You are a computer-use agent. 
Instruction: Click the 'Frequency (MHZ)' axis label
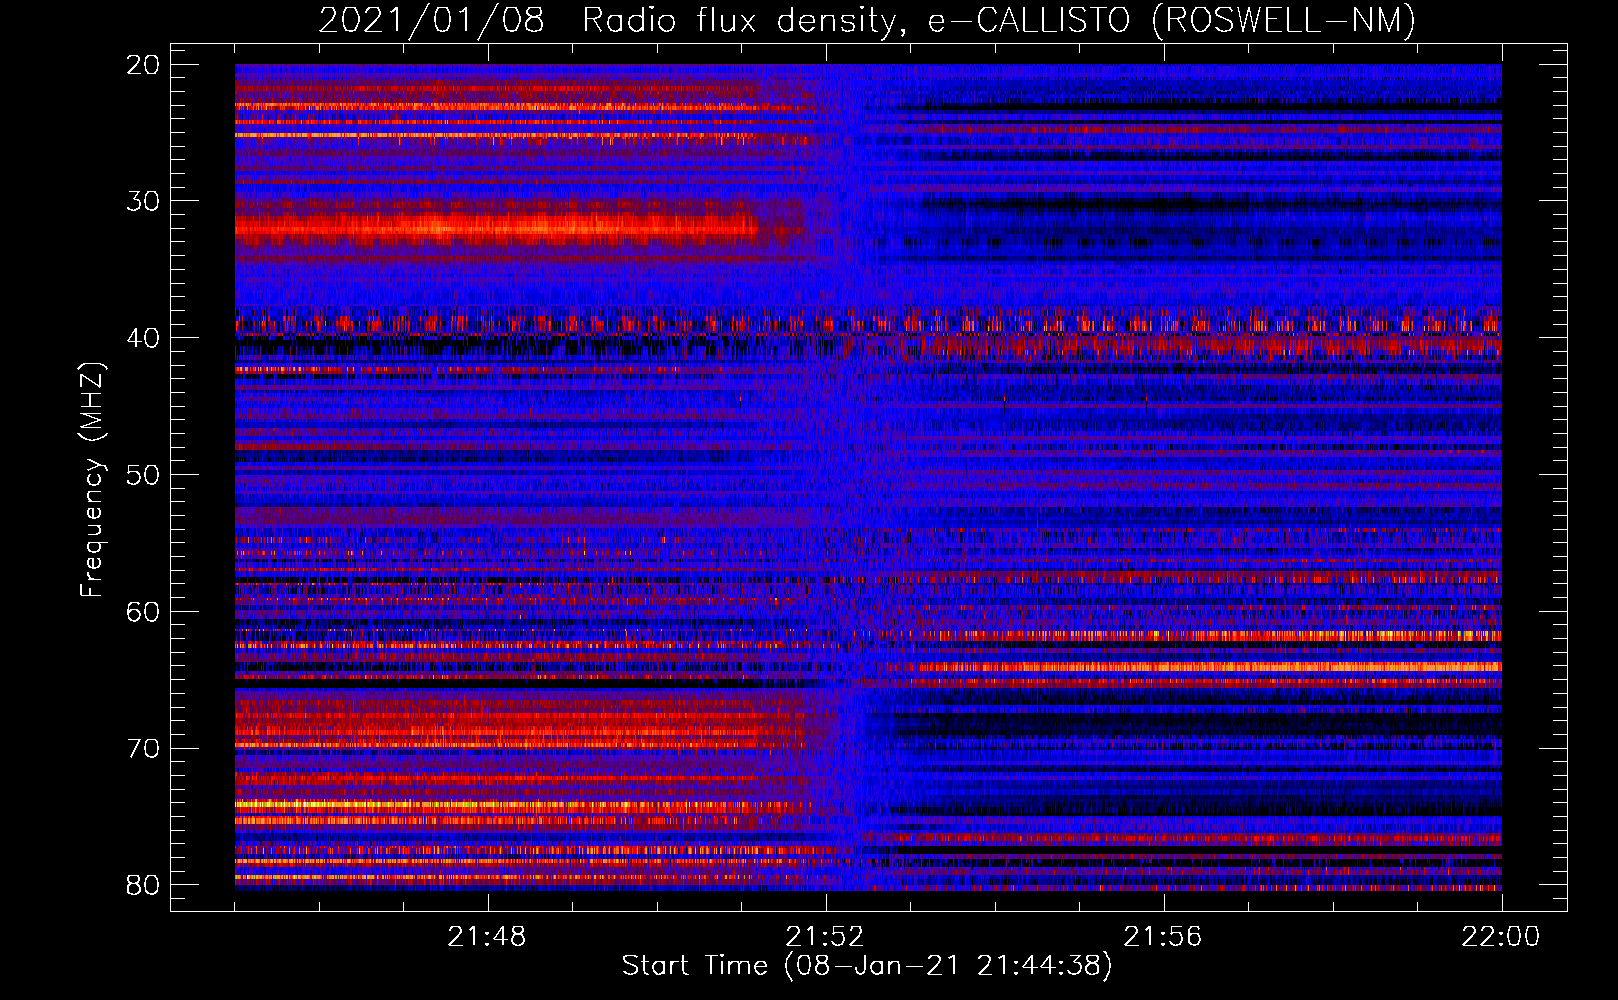92,480
